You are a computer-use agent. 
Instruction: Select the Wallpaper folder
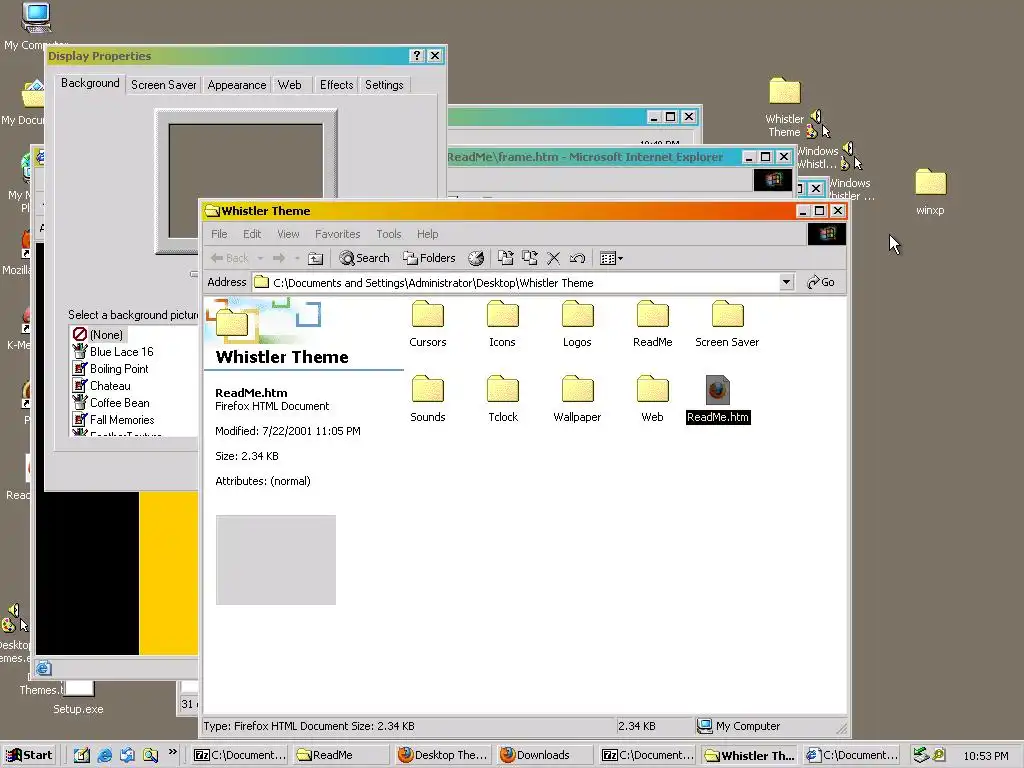(577, 399)
